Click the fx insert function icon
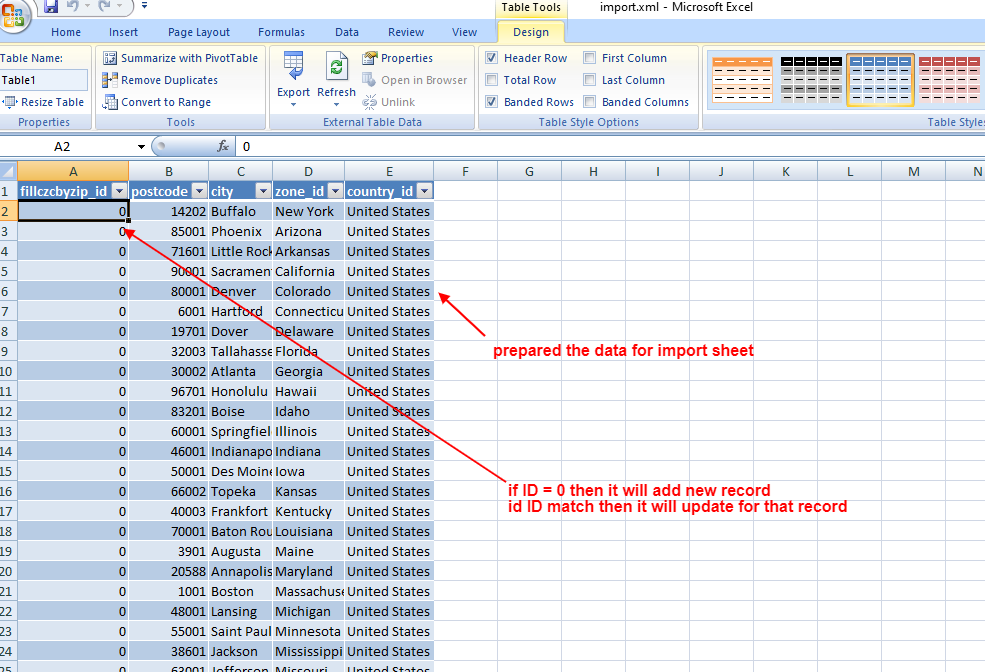Viewport: 985px width, 672px height. pyautogui.click(x=222, y=146)
